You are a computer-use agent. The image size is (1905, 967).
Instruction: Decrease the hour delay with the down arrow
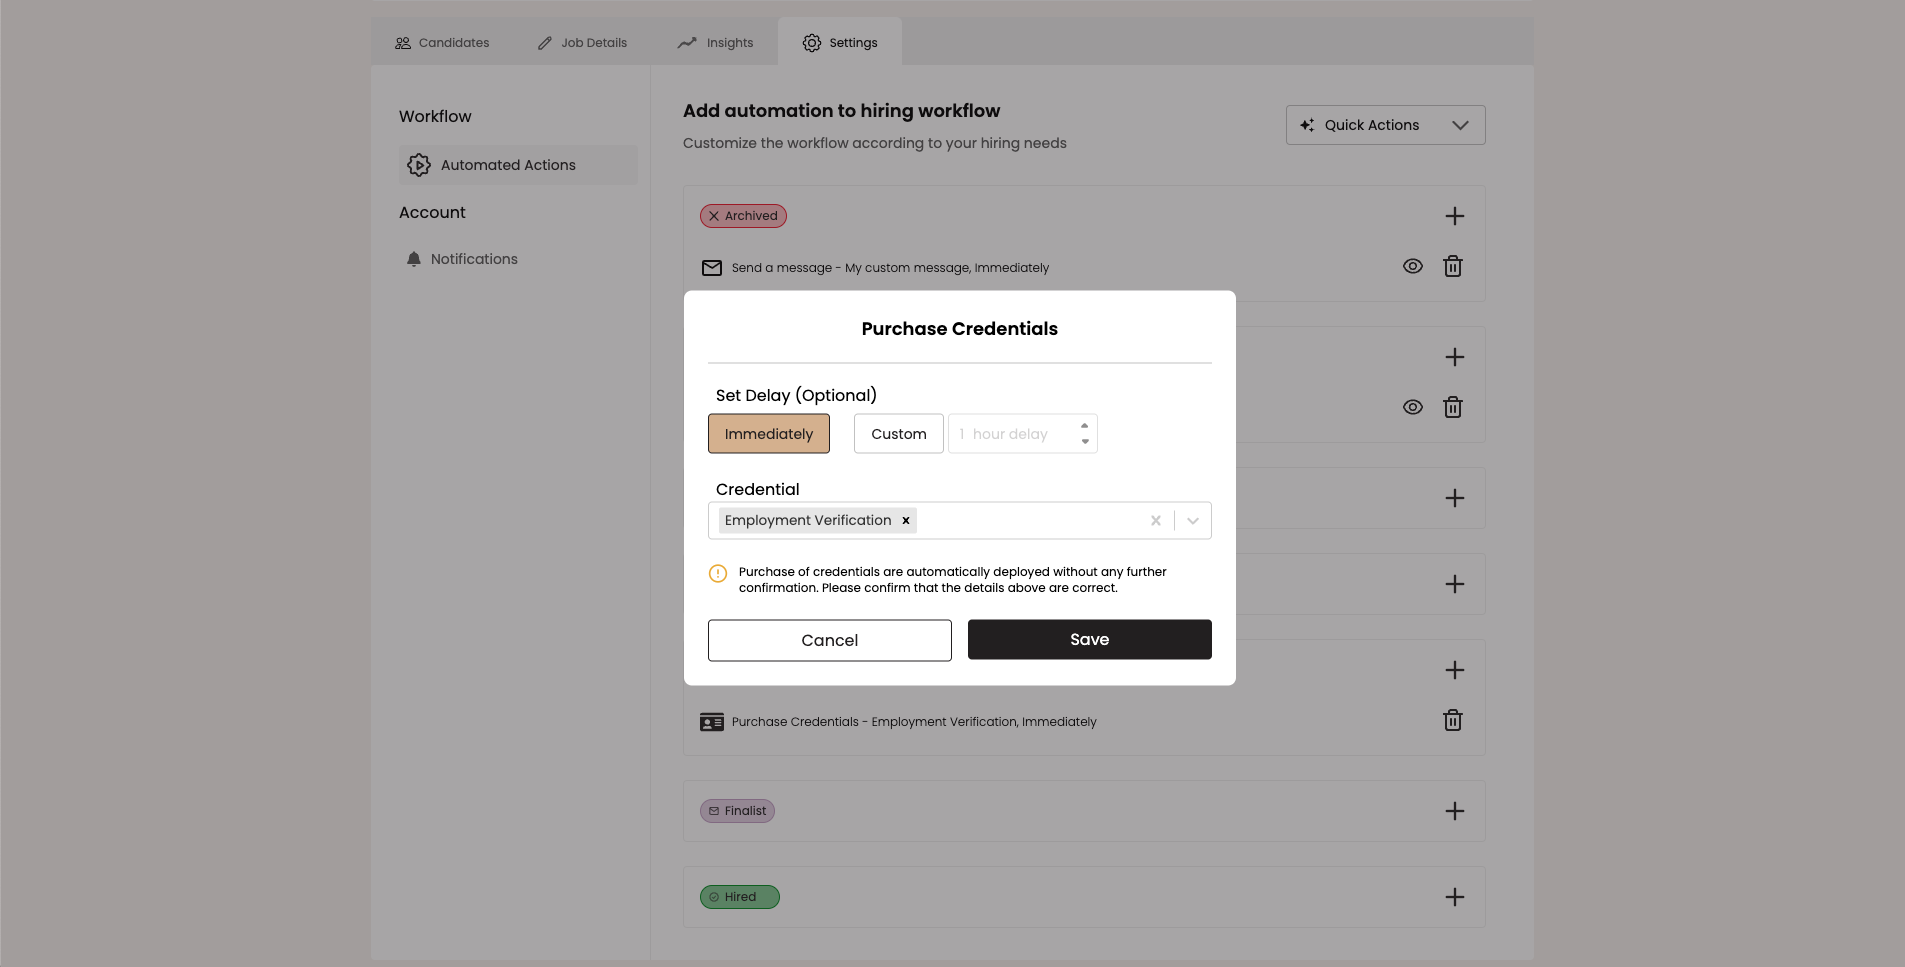pos(1085,442)
